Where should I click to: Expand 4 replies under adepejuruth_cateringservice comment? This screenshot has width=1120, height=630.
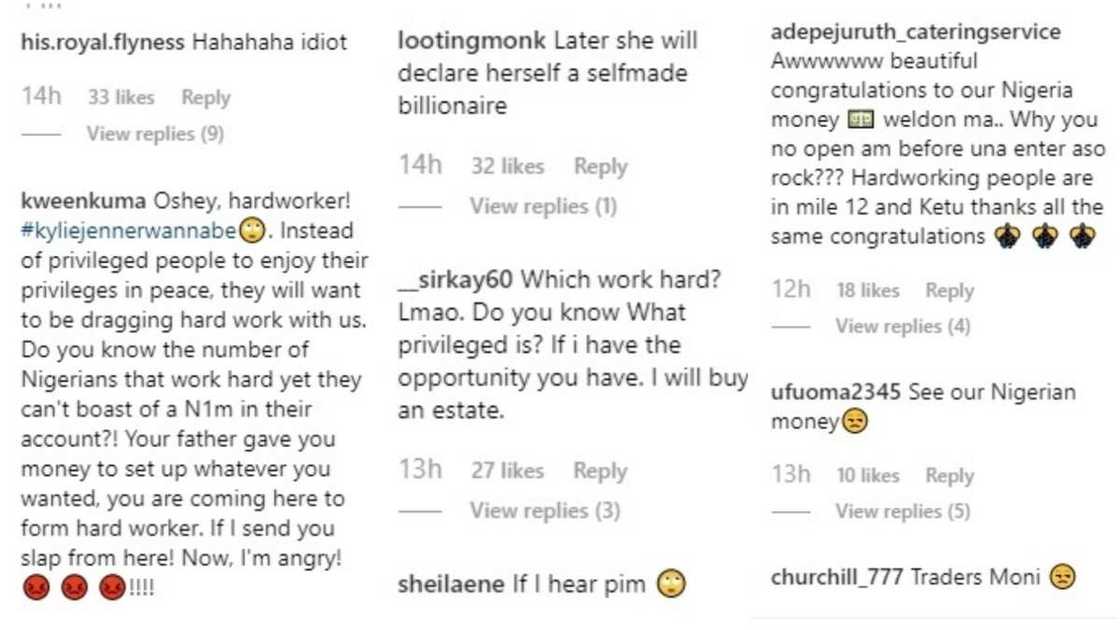tap(902, 326)
